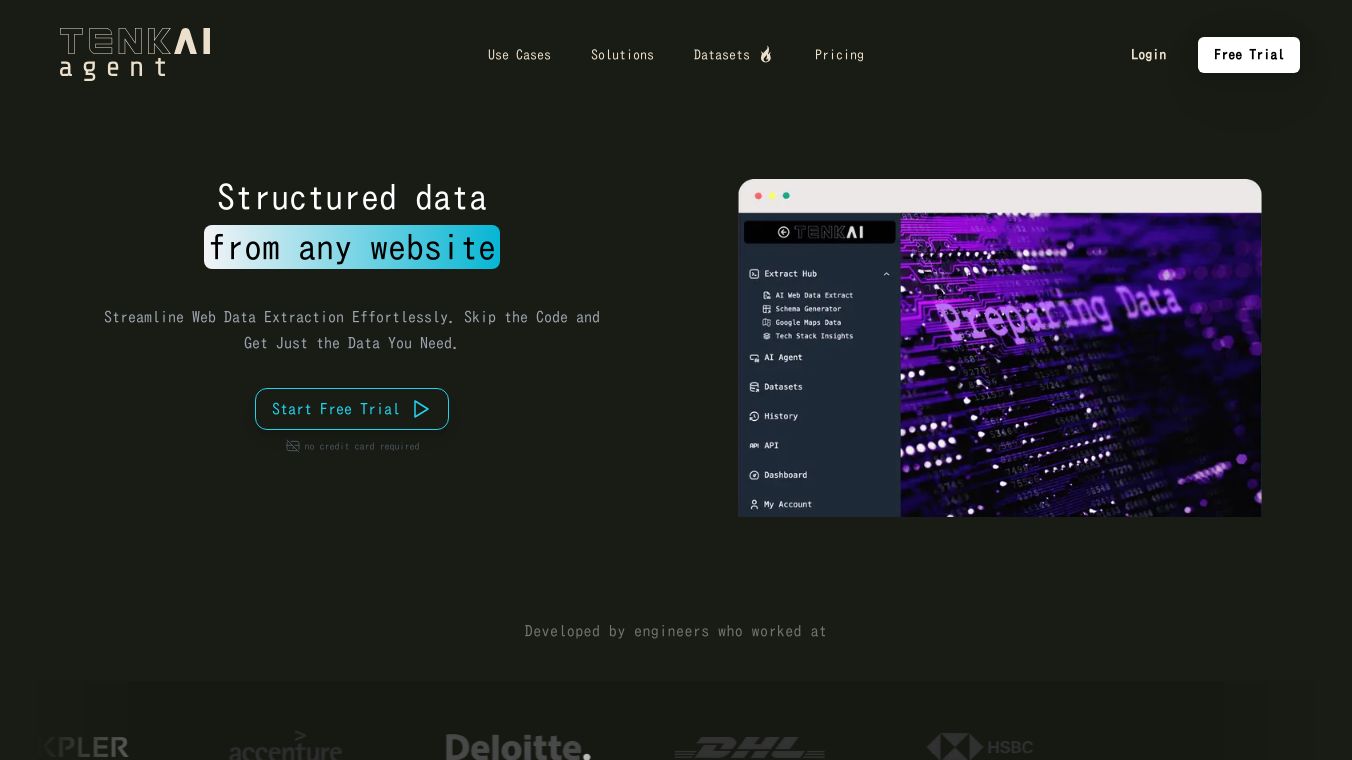Image resolution: width=1352 pixels, height=760 pixels.
Task: Click the white Free Trial button
Action: click(1249, 55)
